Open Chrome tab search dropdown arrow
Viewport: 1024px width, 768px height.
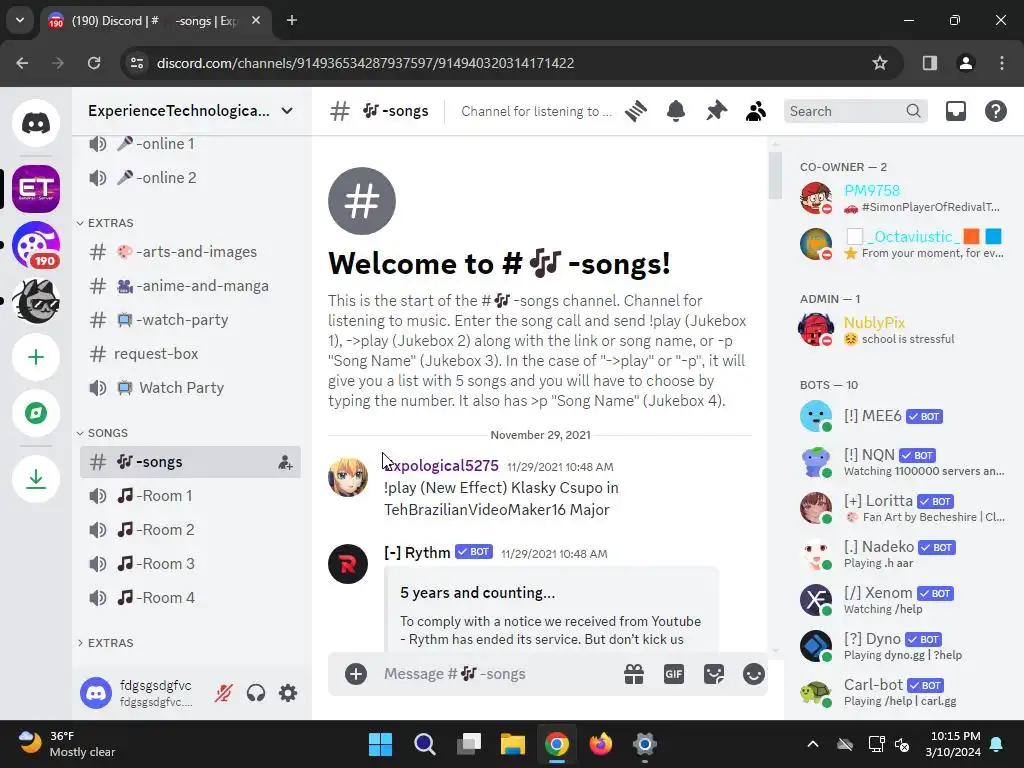[x=20, y=20]
